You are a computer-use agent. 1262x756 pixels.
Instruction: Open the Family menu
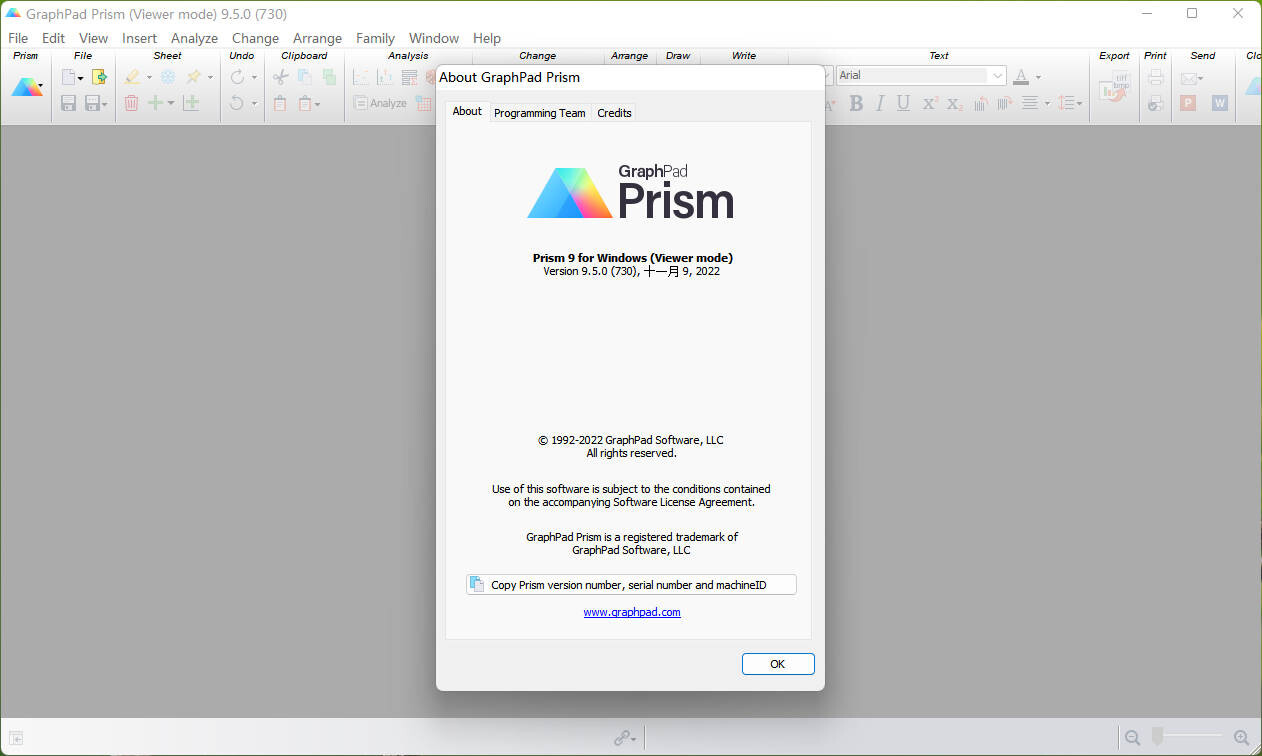coord(375,38)
